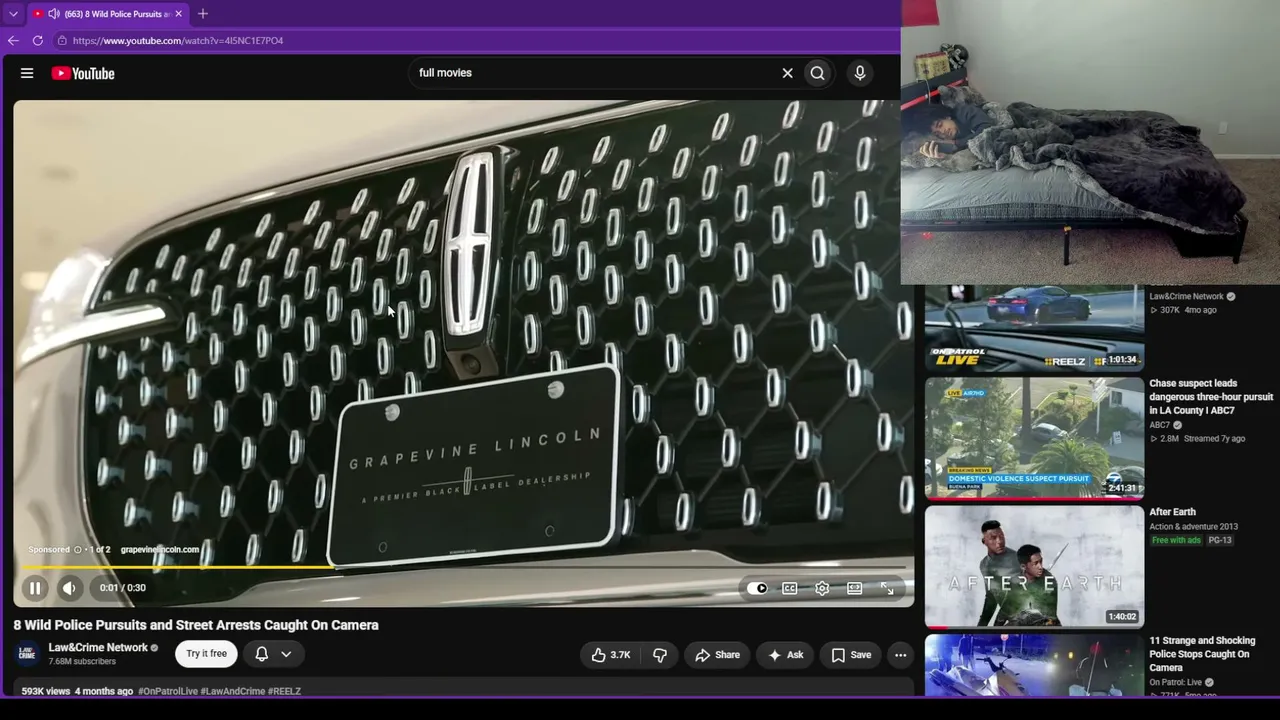Open the Ask AI feature
This screenshot has width=1280, height=720.
click(785, 655)
